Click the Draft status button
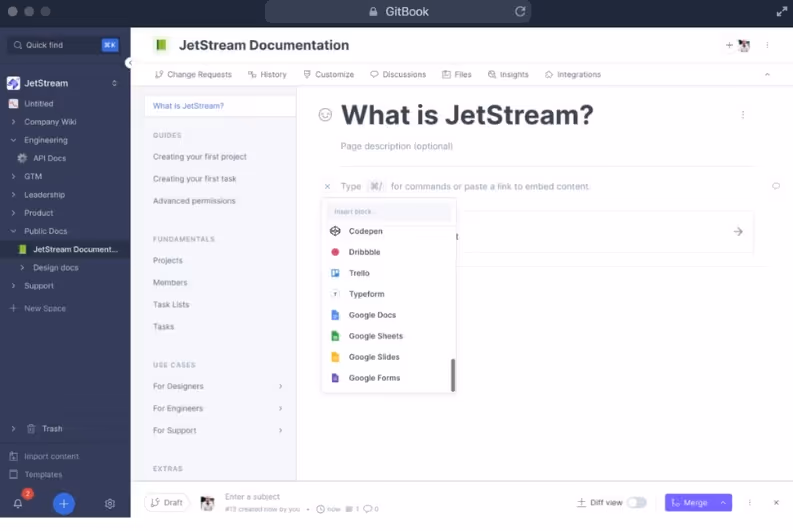The image size is (793, 531). (166, 503)
